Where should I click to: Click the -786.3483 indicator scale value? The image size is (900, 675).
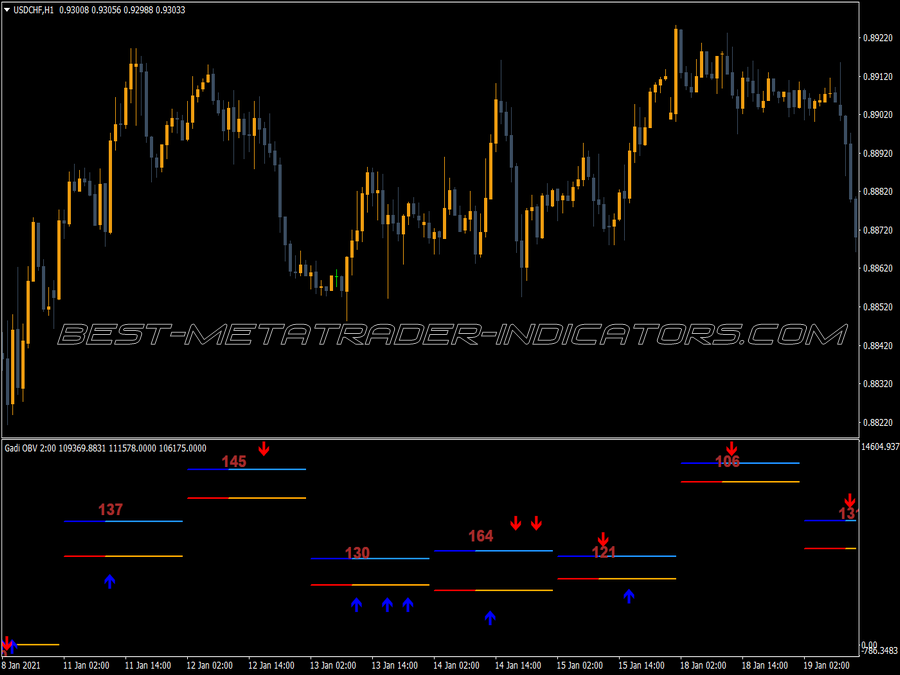[880, 651]
